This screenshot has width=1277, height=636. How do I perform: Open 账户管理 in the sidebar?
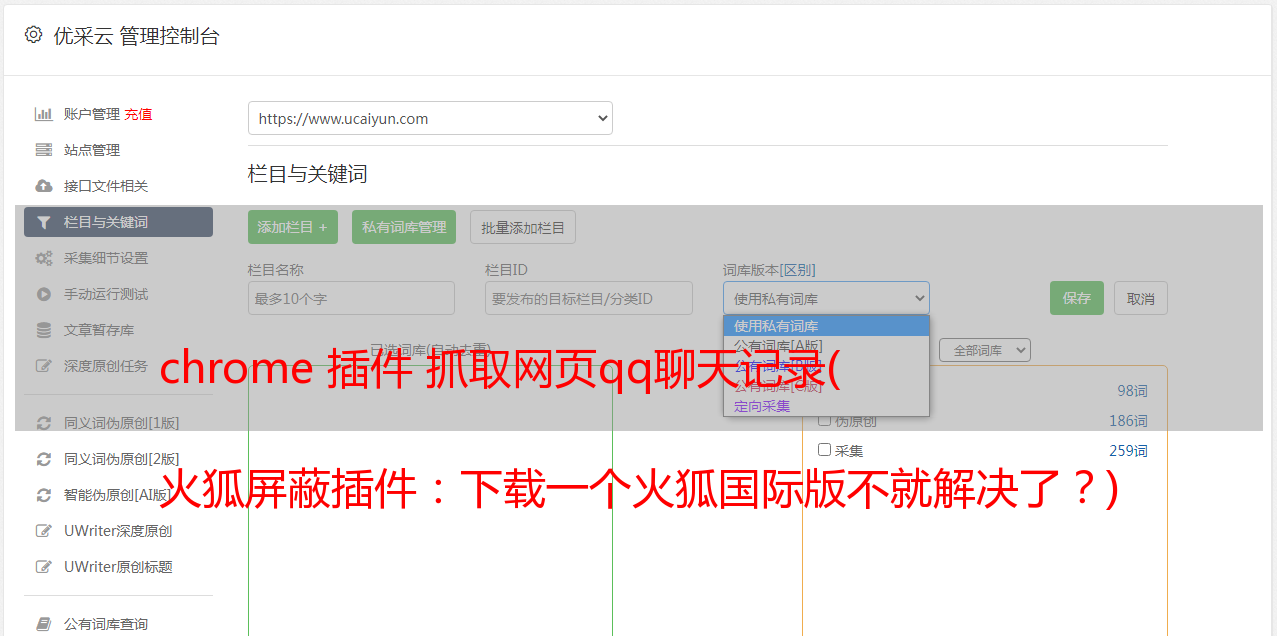91,114
